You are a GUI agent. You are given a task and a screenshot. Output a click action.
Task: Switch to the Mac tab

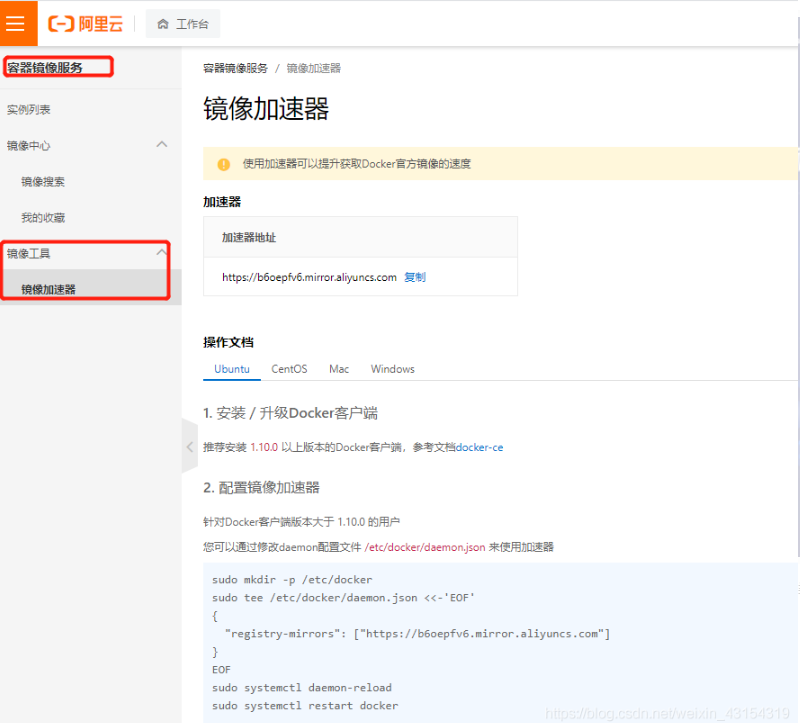coord(339,369)
